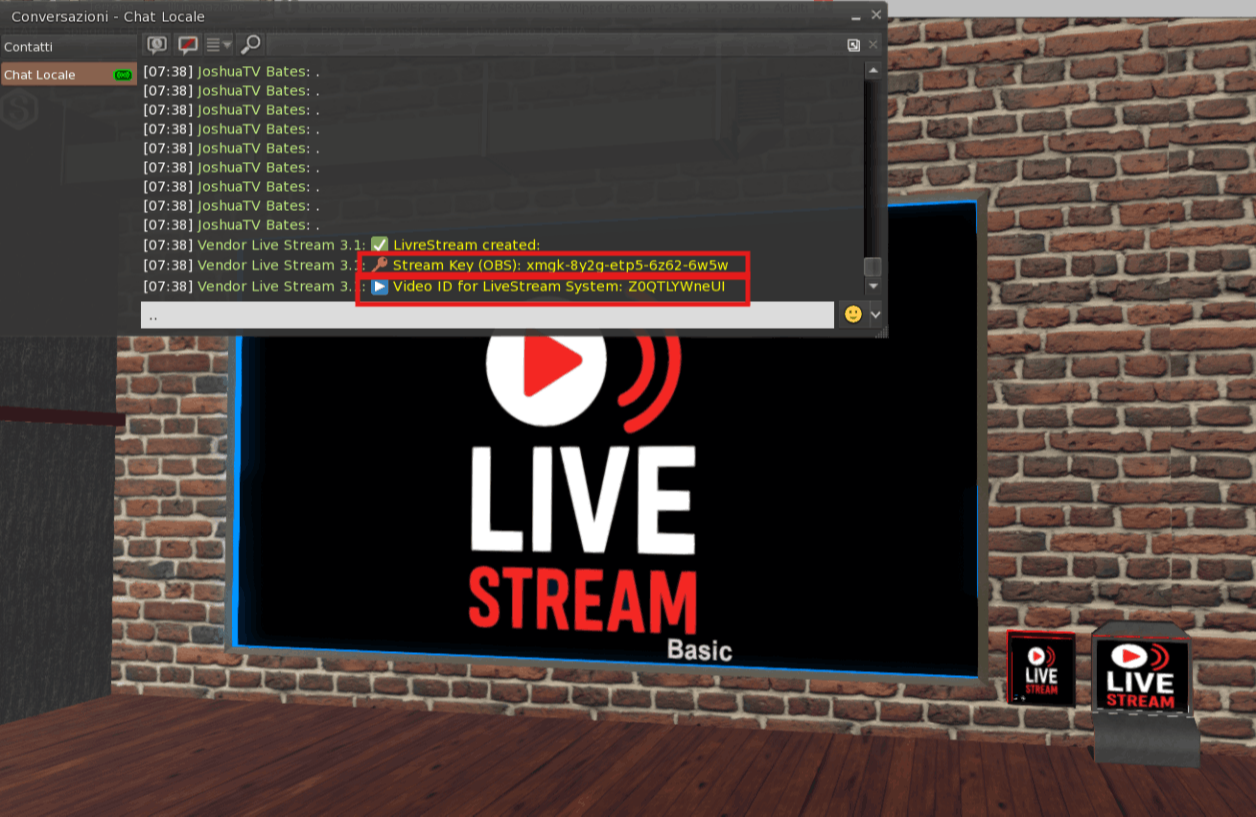Screen dimensions: 1256x817
Task: Minimize the Conversazioni window
Action: pos(857,15)
